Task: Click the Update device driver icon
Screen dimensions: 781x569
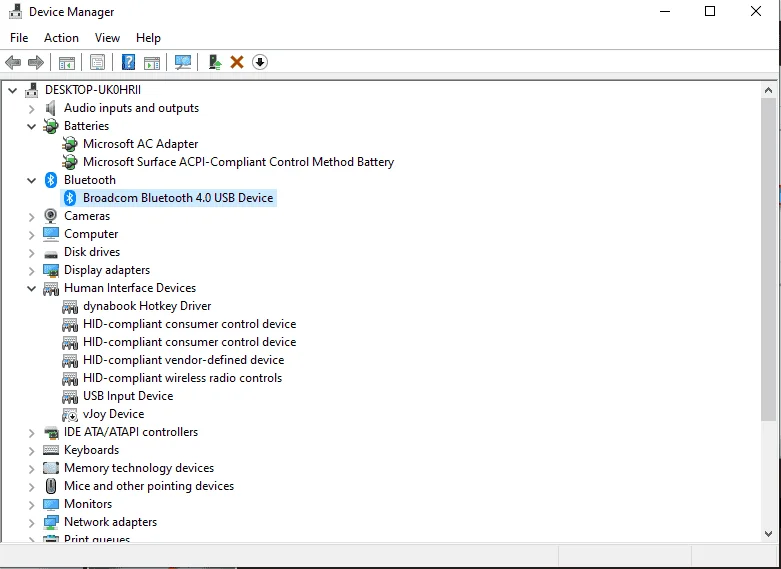Action: [215, 62]
